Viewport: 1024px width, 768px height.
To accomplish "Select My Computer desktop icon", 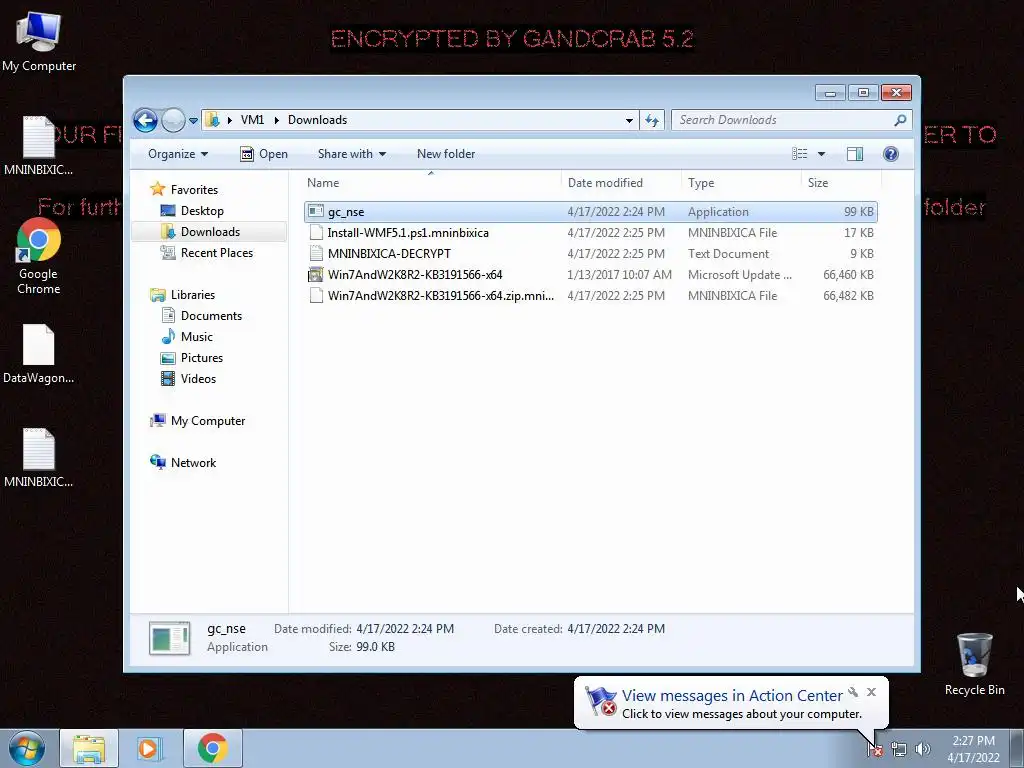I will click(x=39, y=41).
